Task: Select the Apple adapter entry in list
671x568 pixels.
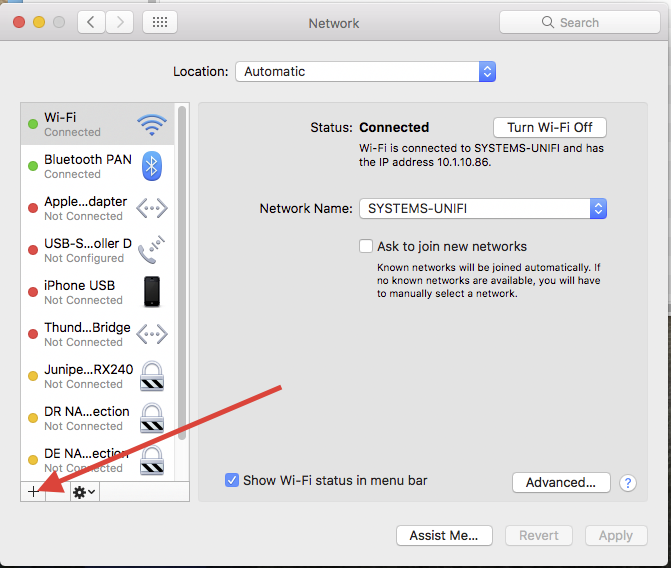Action: click(86, 208)
